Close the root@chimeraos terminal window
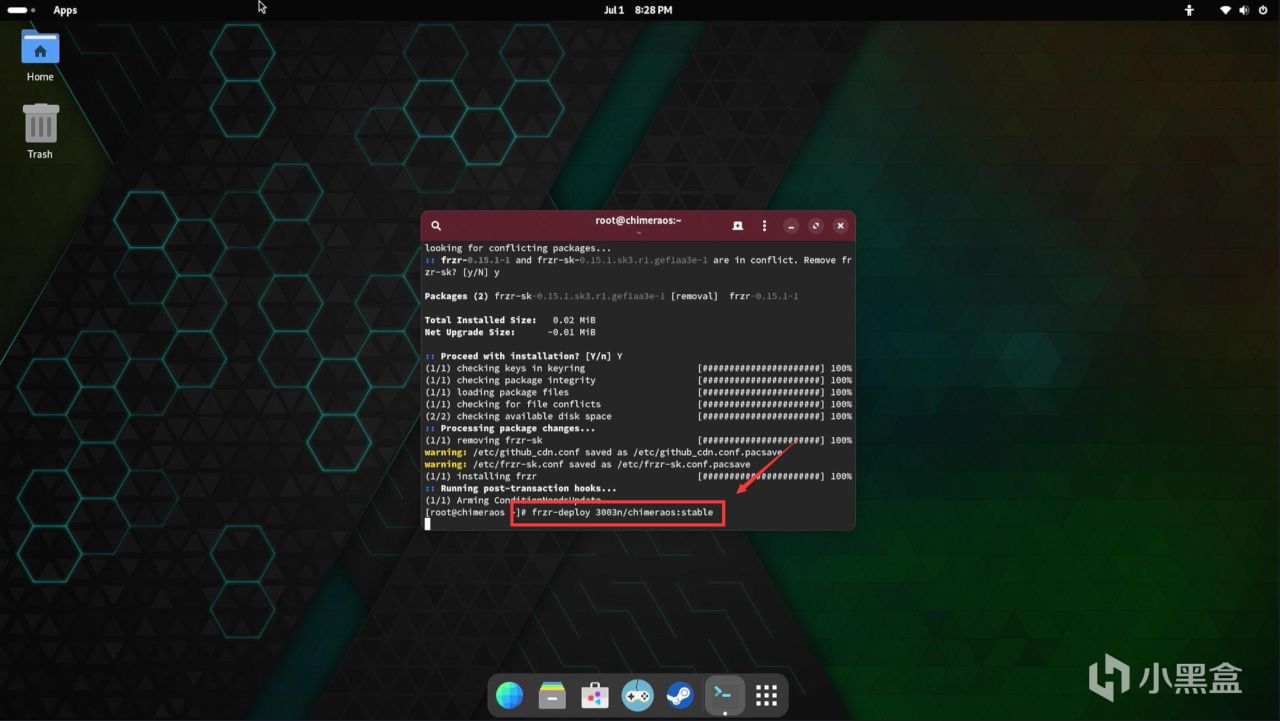The height and width of the screenshot is (721, 1280). (x=841, y=226)
